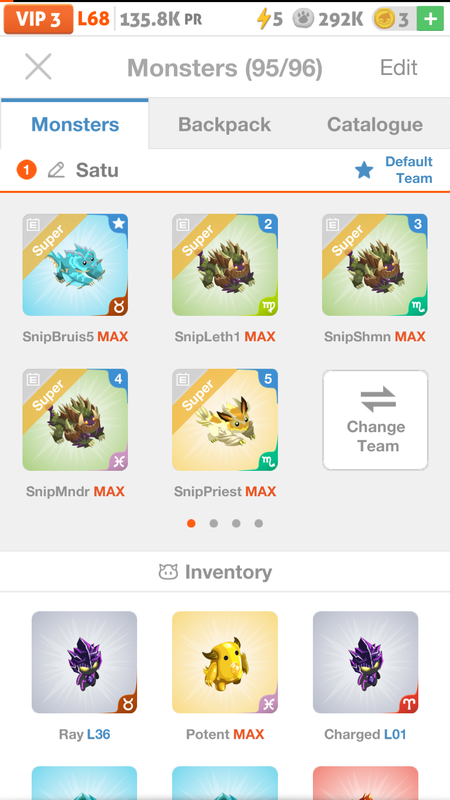Viewport: 450px width, 800px height.
Task: Toggle the Default Team star
Action: [364, 170]
